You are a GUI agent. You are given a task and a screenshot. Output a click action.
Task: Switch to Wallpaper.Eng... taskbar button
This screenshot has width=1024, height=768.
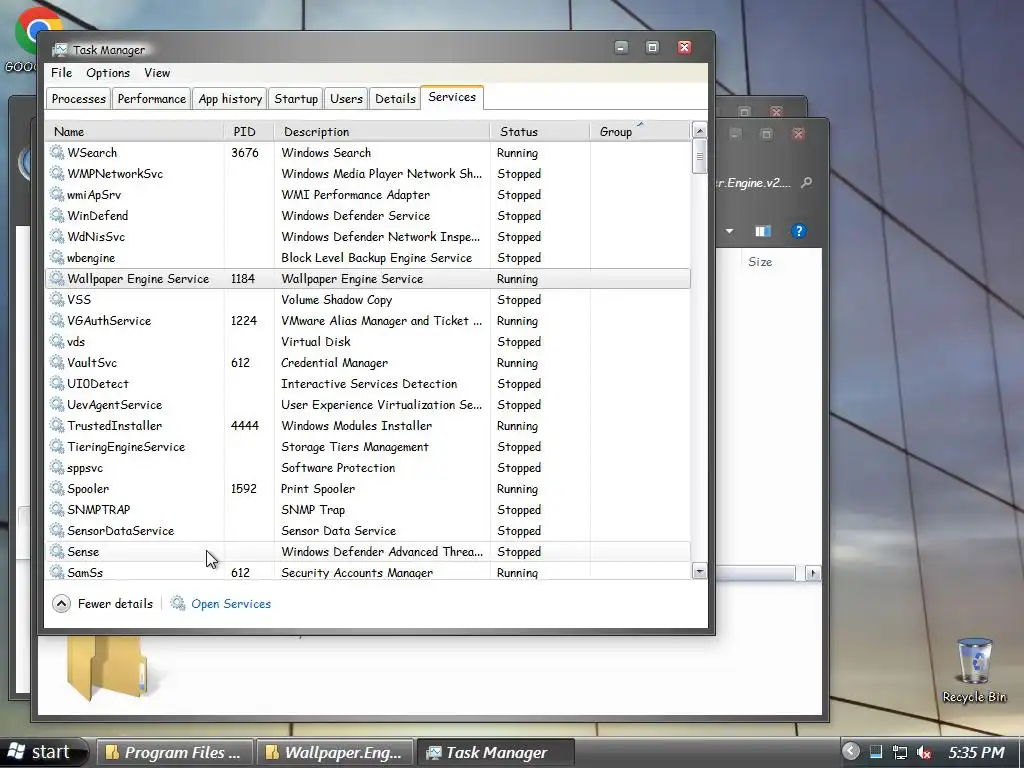pyautogui.click(x=335, y=752)
